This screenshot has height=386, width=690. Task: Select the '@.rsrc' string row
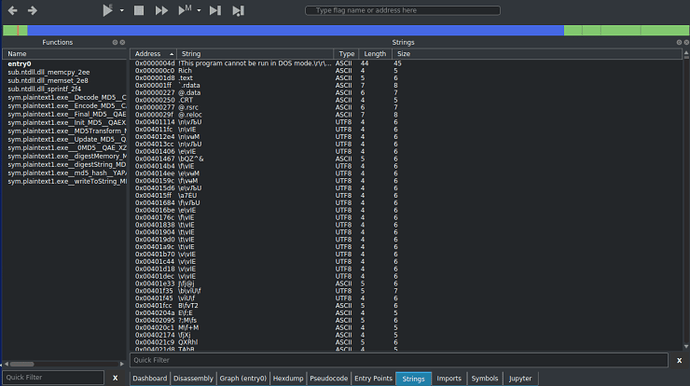(406, 107)
